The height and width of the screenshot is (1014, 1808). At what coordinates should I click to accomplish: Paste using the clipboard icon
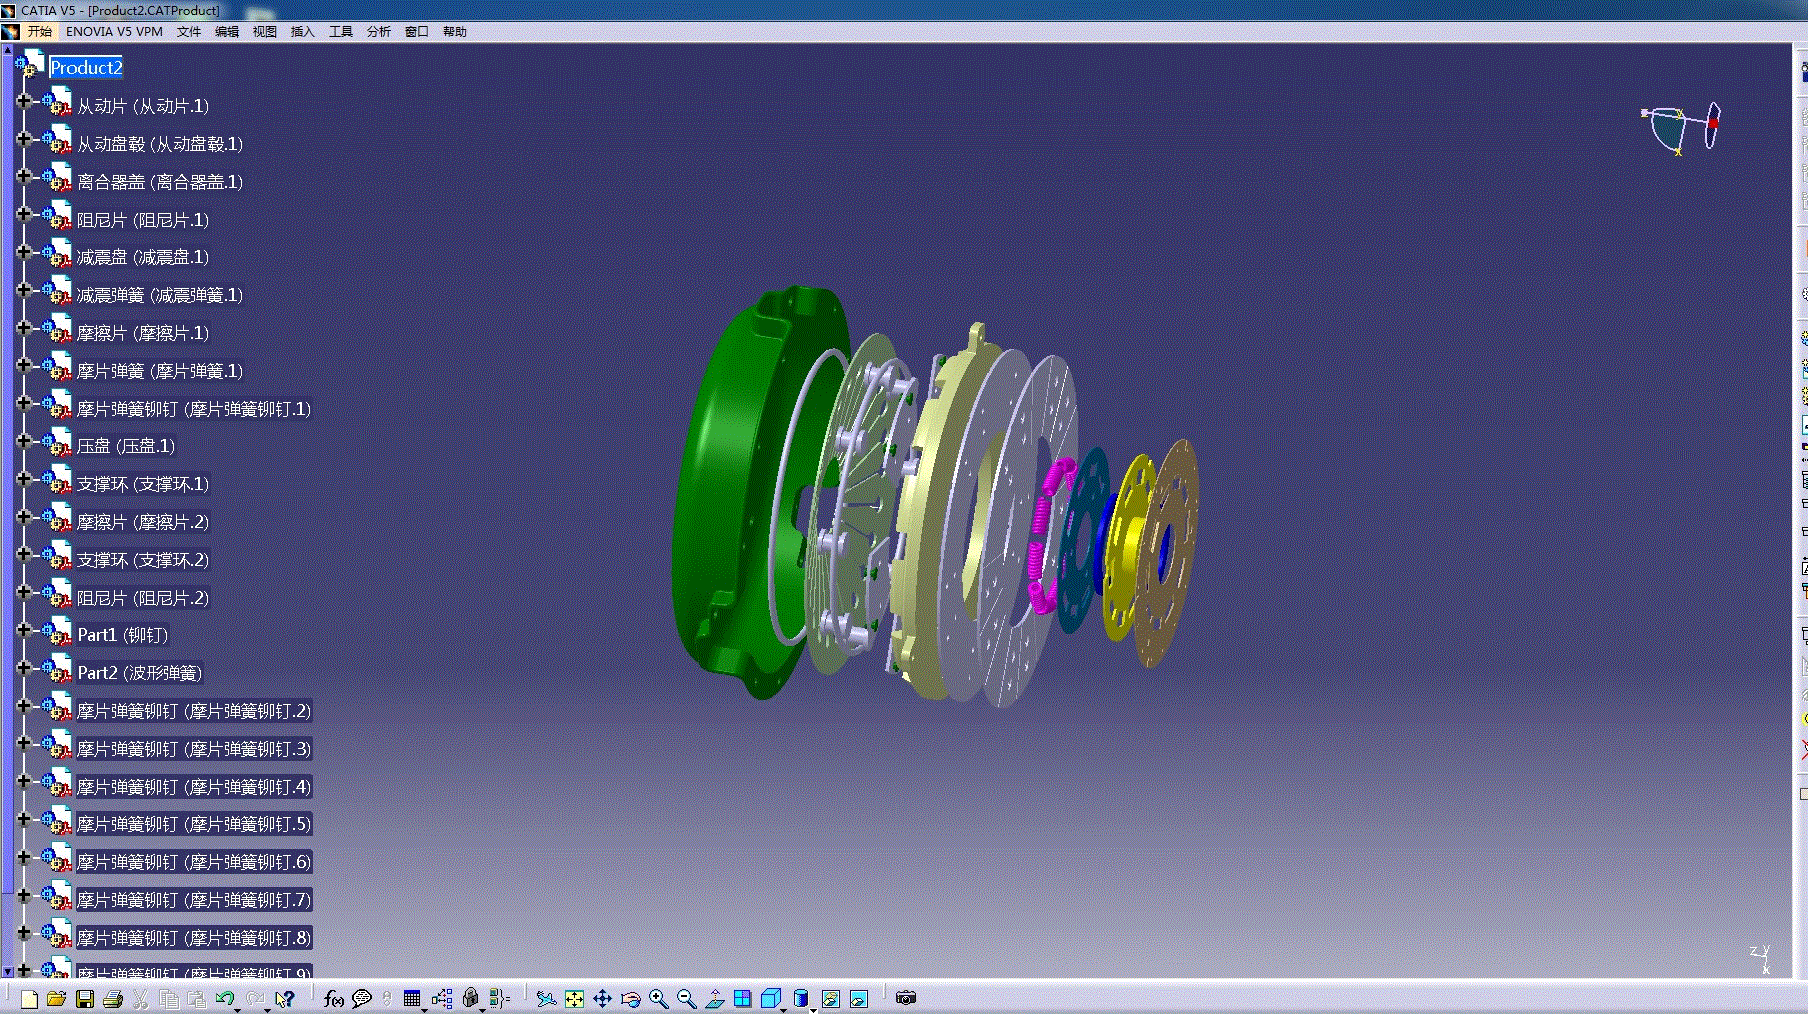197,998
